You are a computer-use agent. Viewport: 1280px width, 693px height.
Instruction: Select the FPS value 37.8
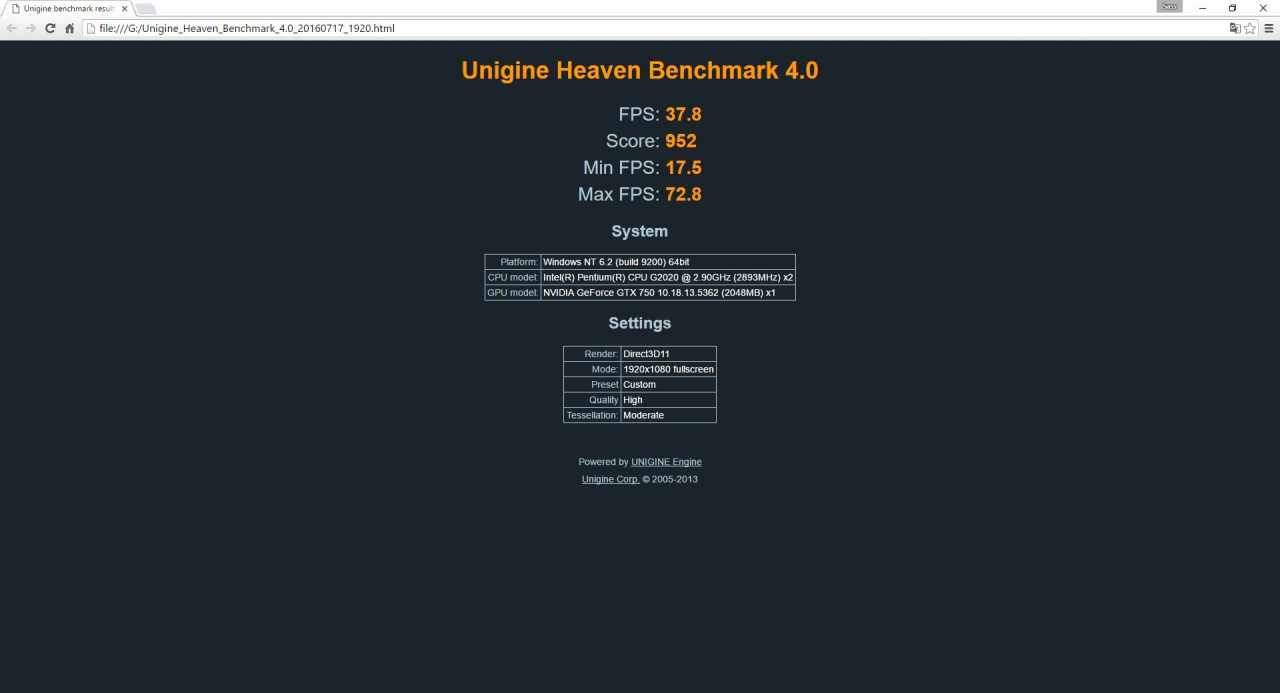pyautogui.click(x=684, y=114)
